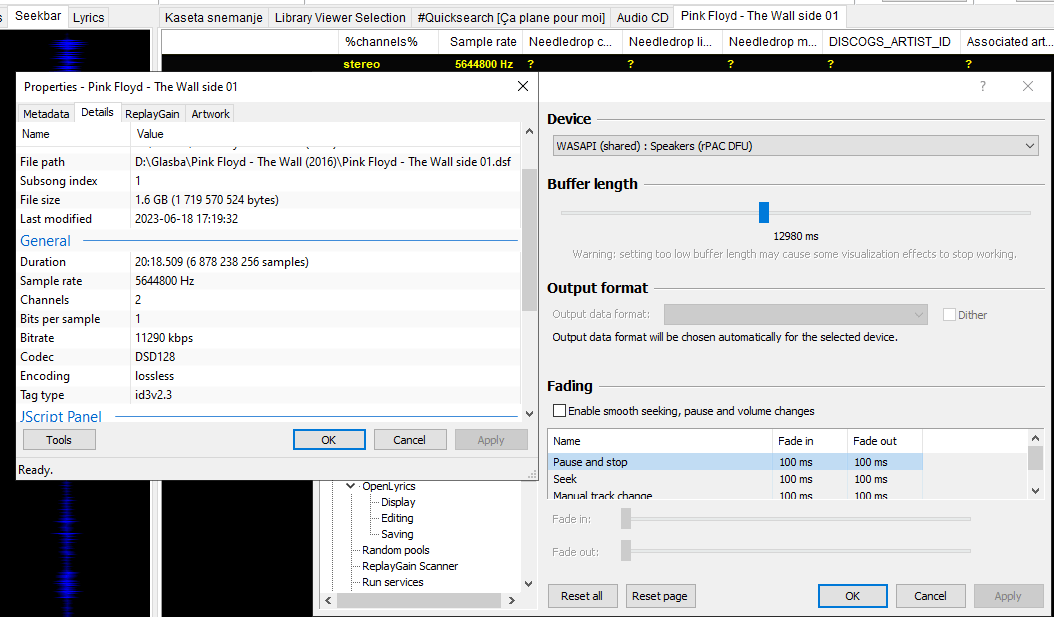Select the Manual track change row
Image resolution: width=1054 pixels, height=617 pixels.
pos(736,494)
